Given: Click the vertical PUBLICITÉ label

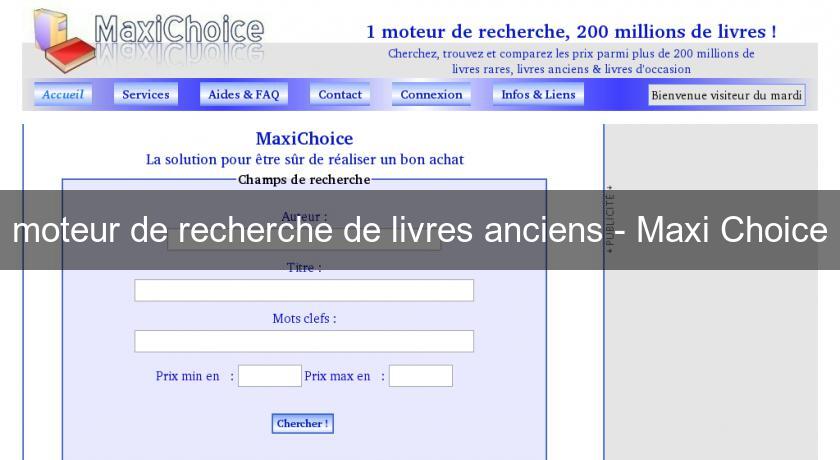Looking at the screenshot, I should [609, 220].
